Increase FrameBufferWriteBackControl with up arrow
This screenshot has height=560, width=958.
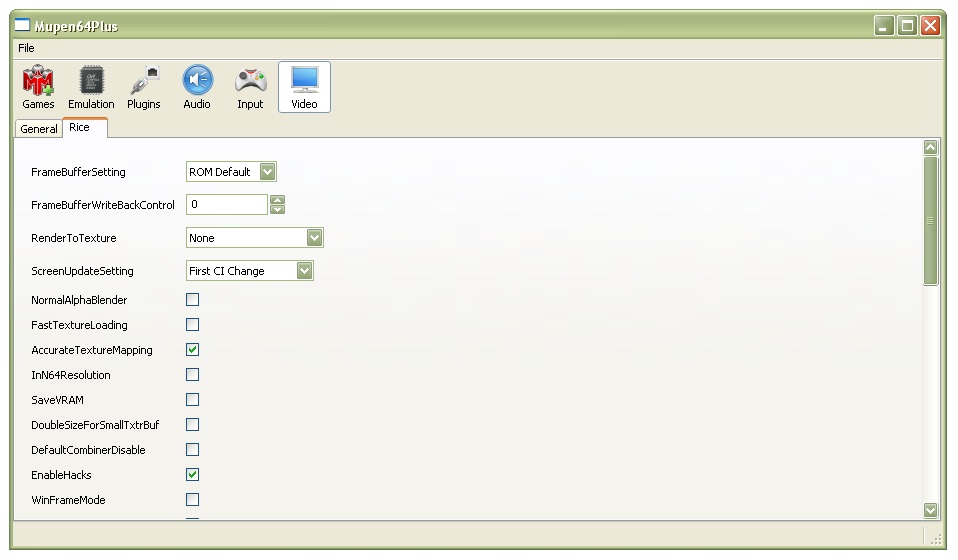point(277,200)
